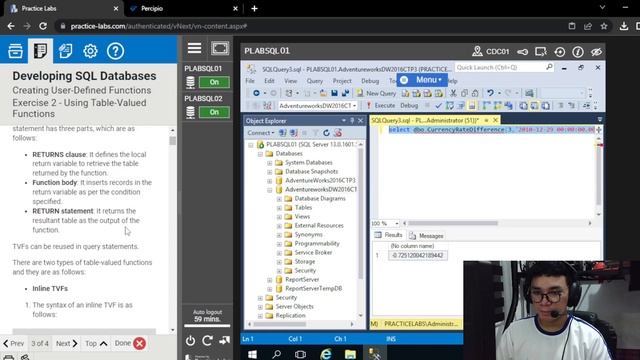Switch to the Messages tab

[427, 236]
